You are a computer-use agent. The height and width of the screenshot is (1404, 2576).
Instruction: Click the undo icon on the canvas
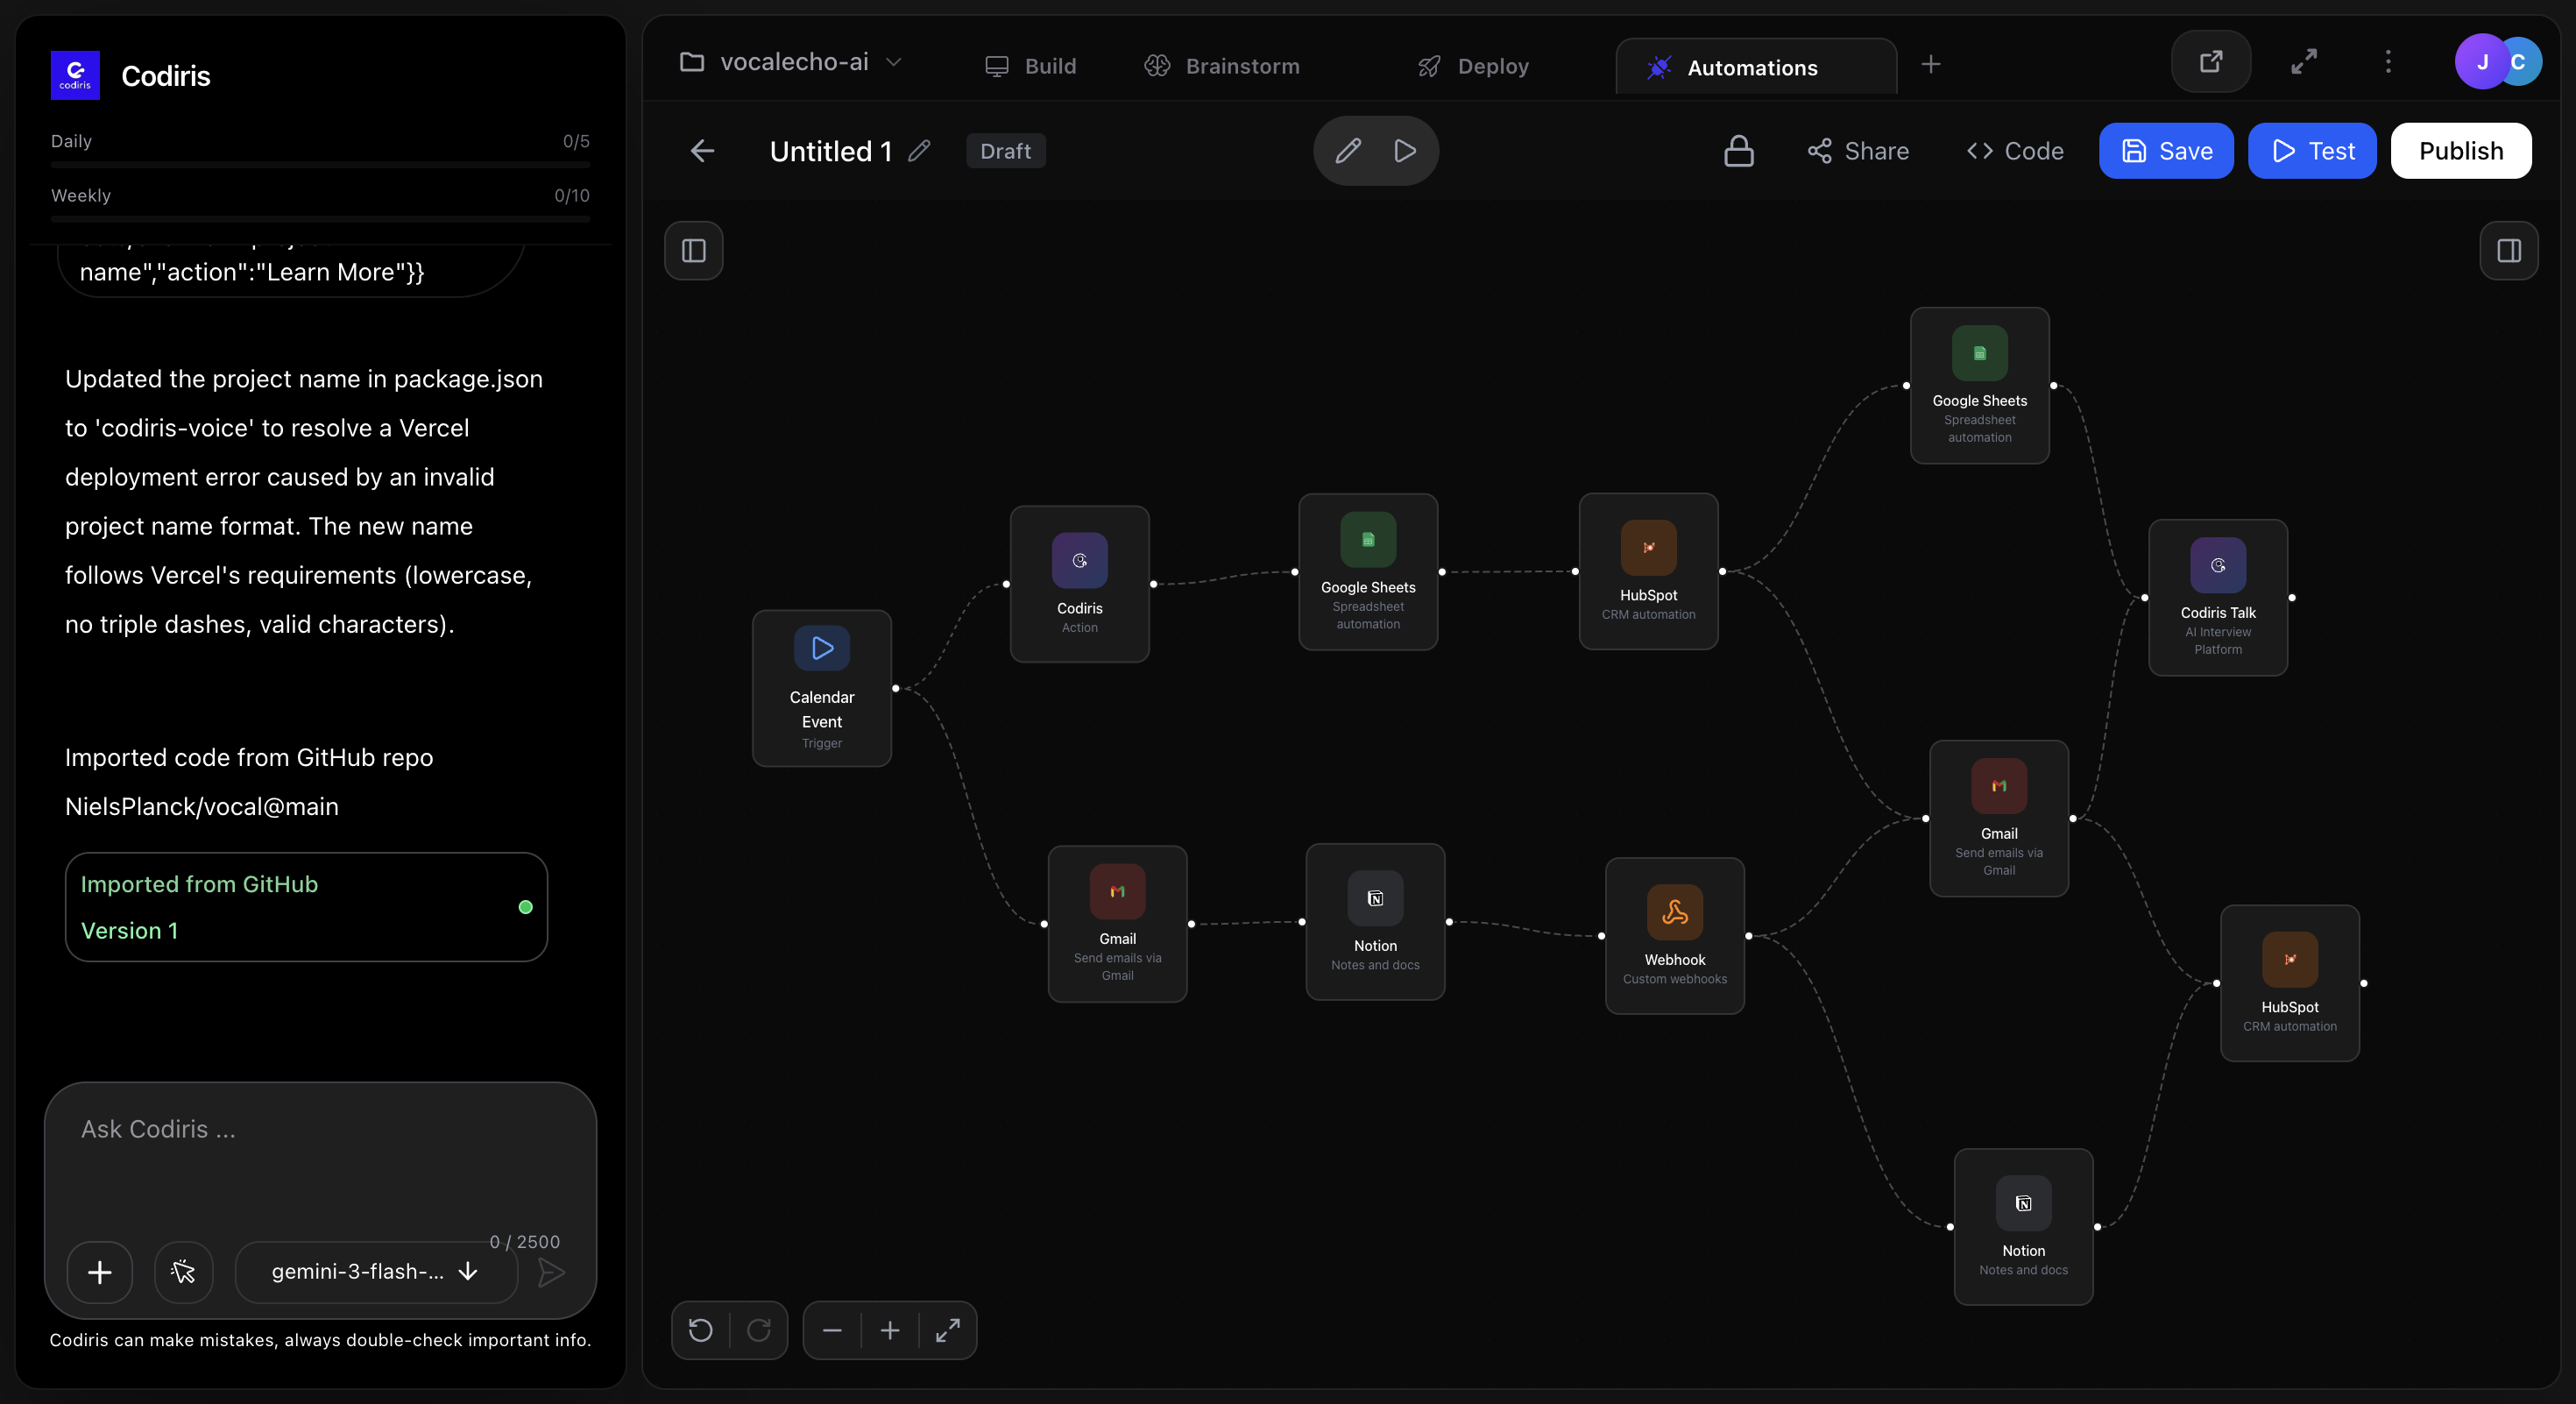pos(701,1330)
